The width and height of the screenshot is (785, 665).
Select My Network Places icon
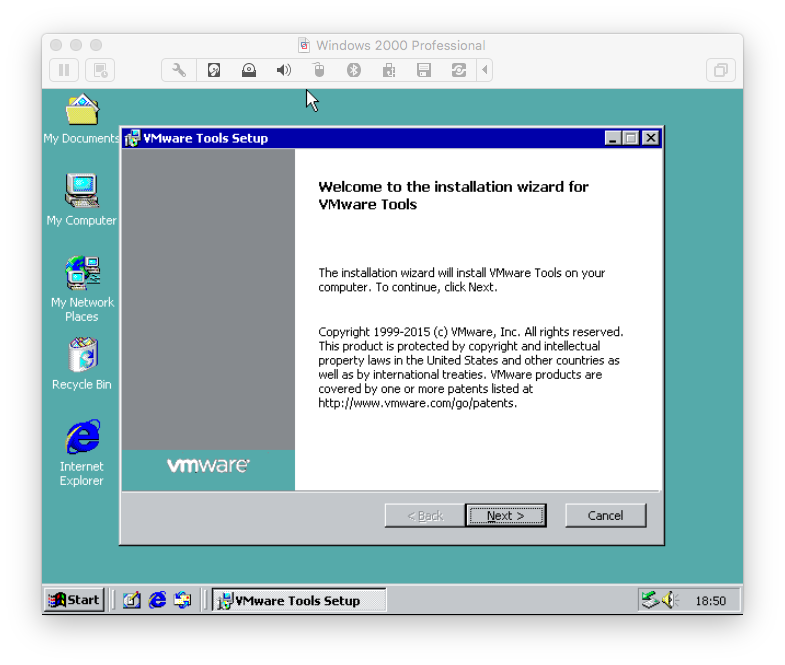[82, 289]
